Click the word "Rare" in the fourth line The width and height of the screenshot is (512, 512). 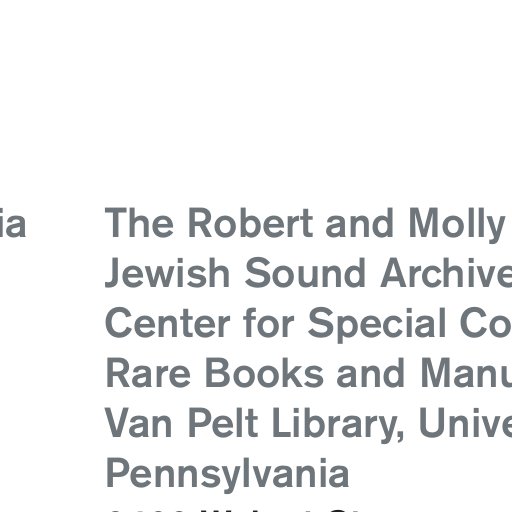coord(149,373)
